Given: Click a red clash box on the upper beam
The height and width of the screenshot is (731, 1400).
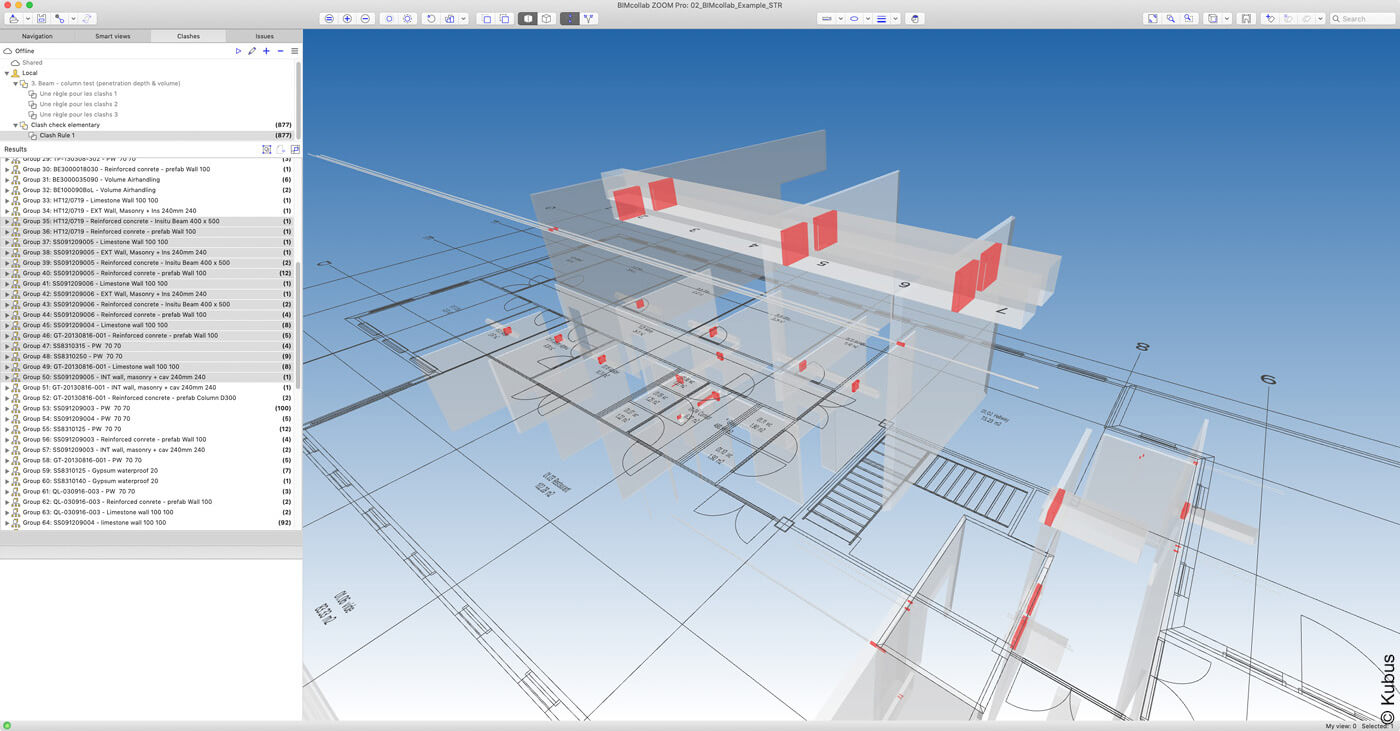Looking at the screenshot, I should (794, 244).
